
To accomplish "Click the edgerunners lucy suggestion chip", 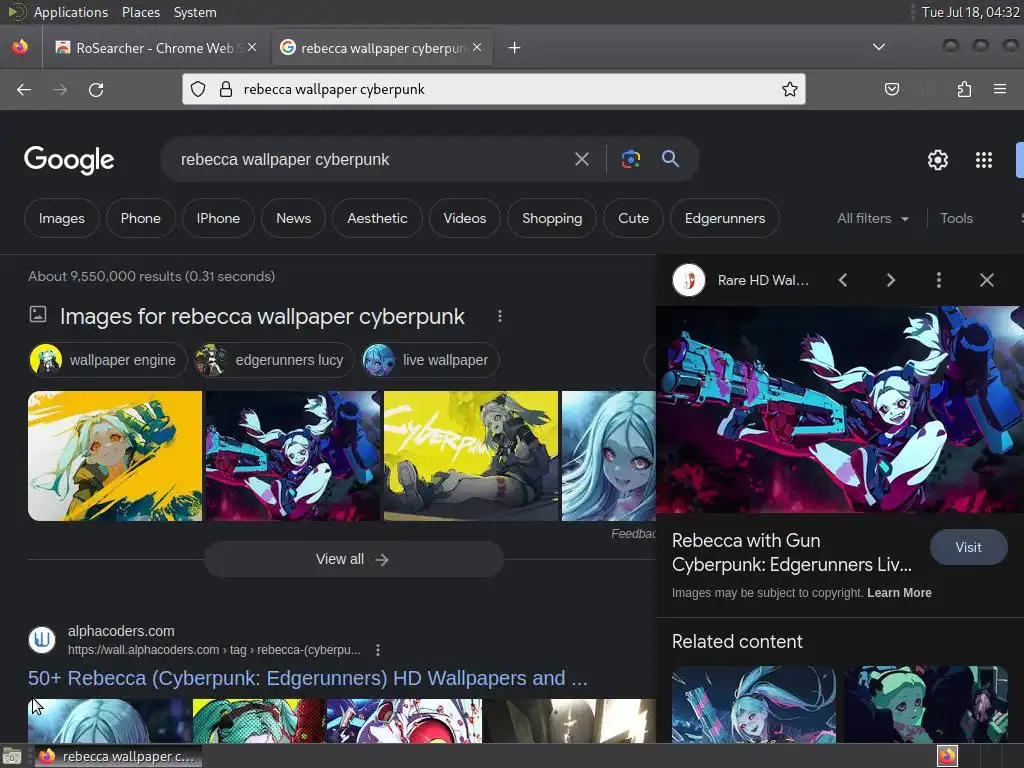I will 274,360.
